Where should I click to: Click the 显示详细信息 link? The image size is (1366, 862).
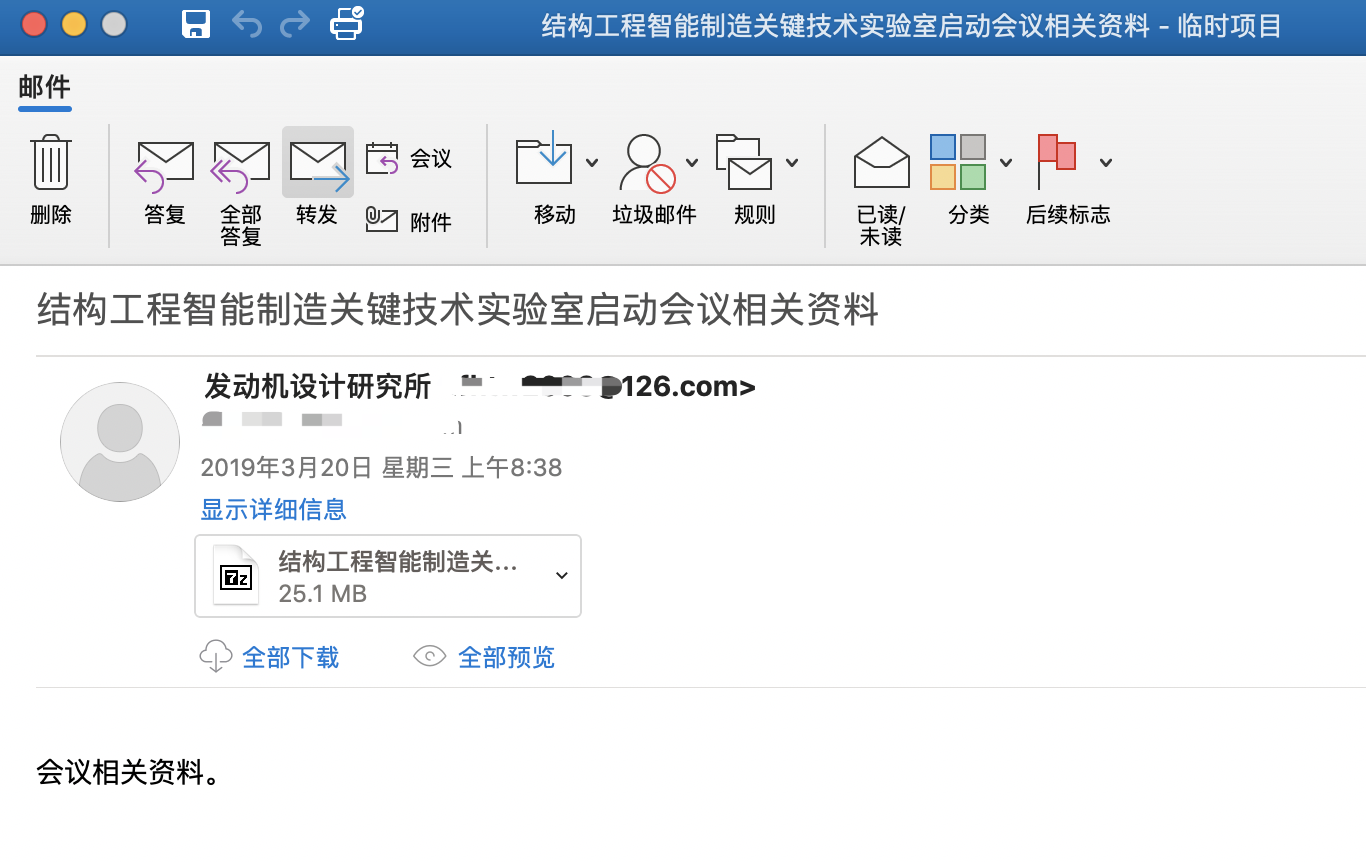pyautogui.click(x=274, y=510)
